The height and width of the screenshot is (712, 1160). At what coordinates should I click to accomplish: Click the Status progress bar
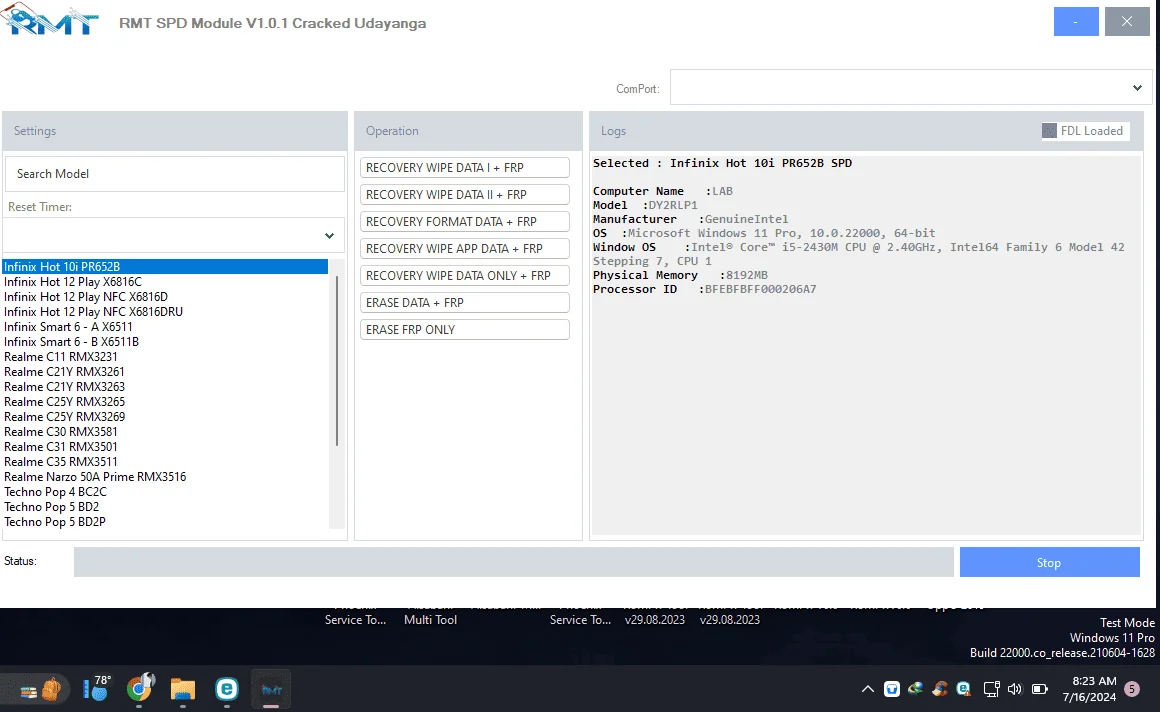(513, 562)
